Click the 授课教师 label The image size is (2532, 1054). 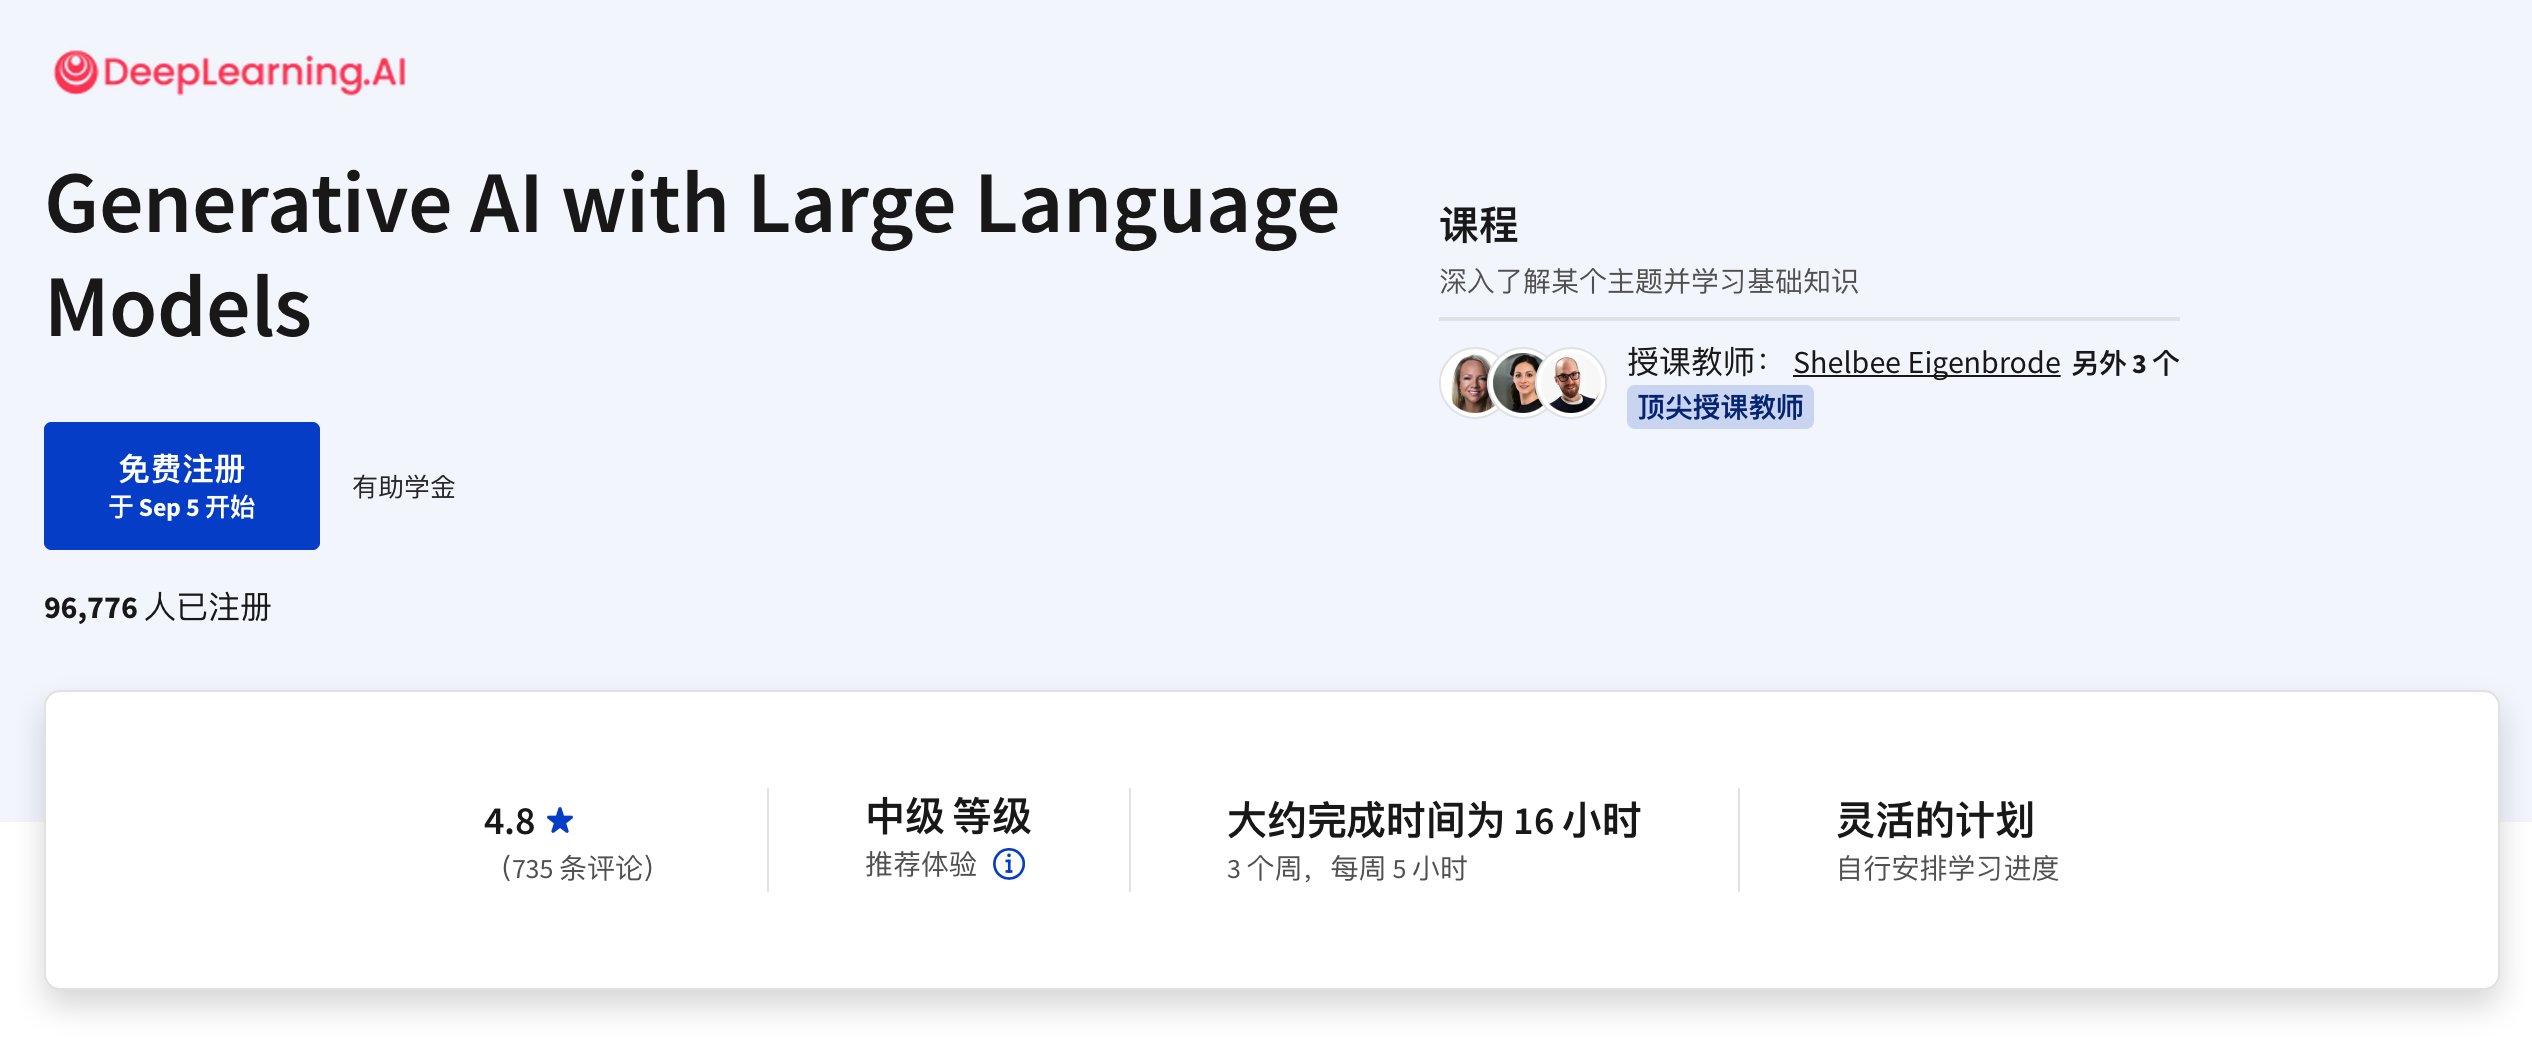[x=1698, y=362]
